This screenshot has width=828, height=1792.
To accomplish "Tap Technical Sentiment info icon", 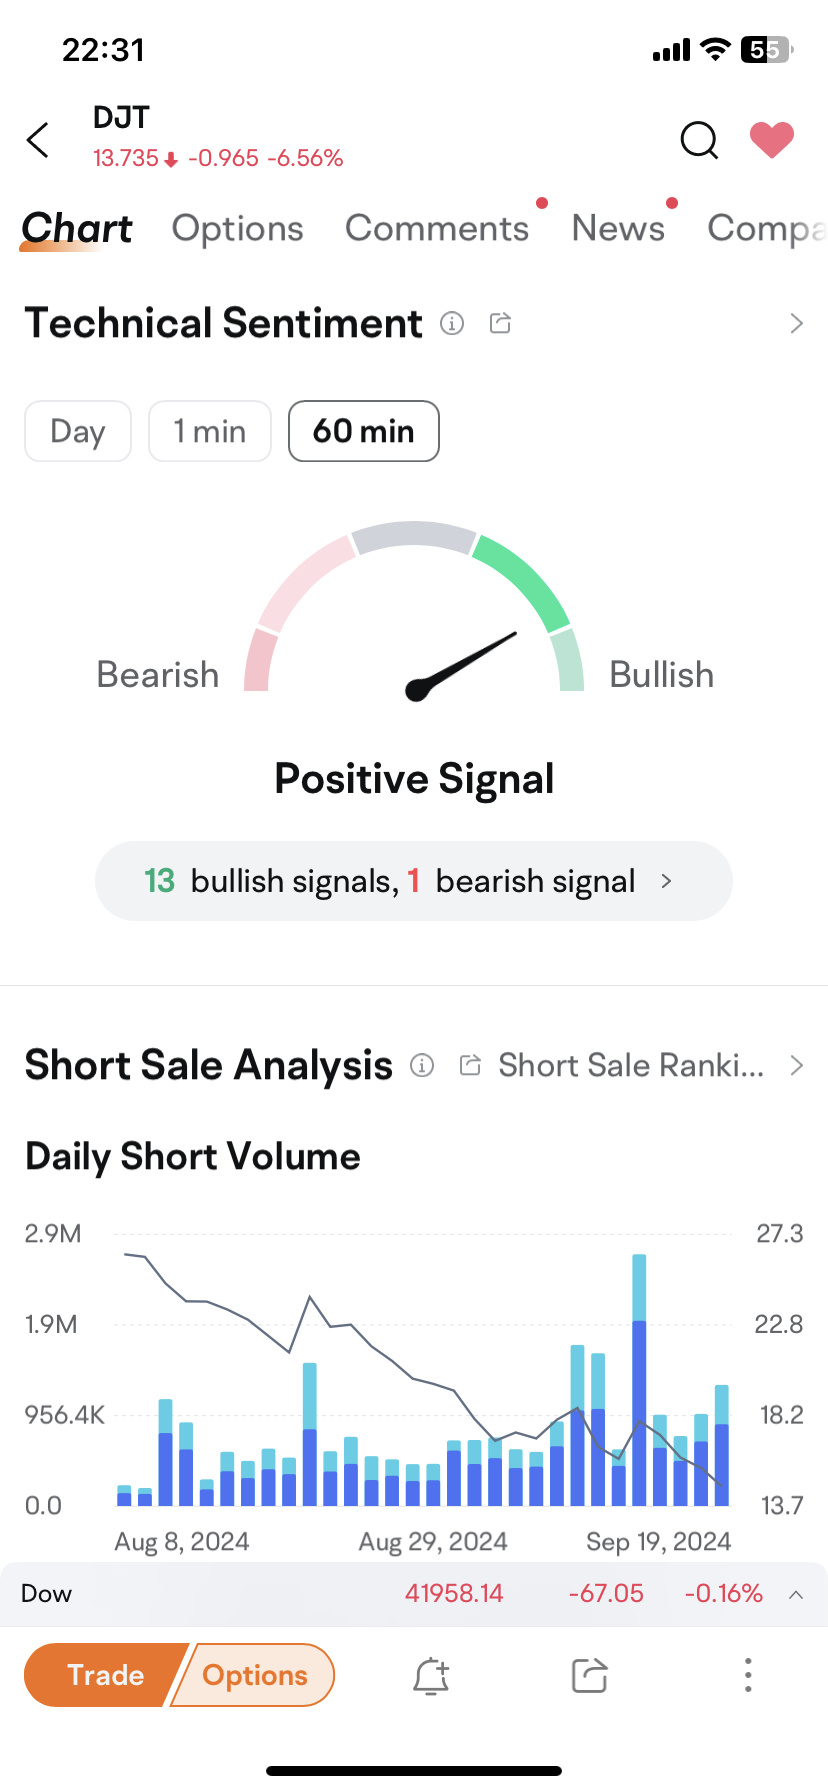I will tap(452, 323).
